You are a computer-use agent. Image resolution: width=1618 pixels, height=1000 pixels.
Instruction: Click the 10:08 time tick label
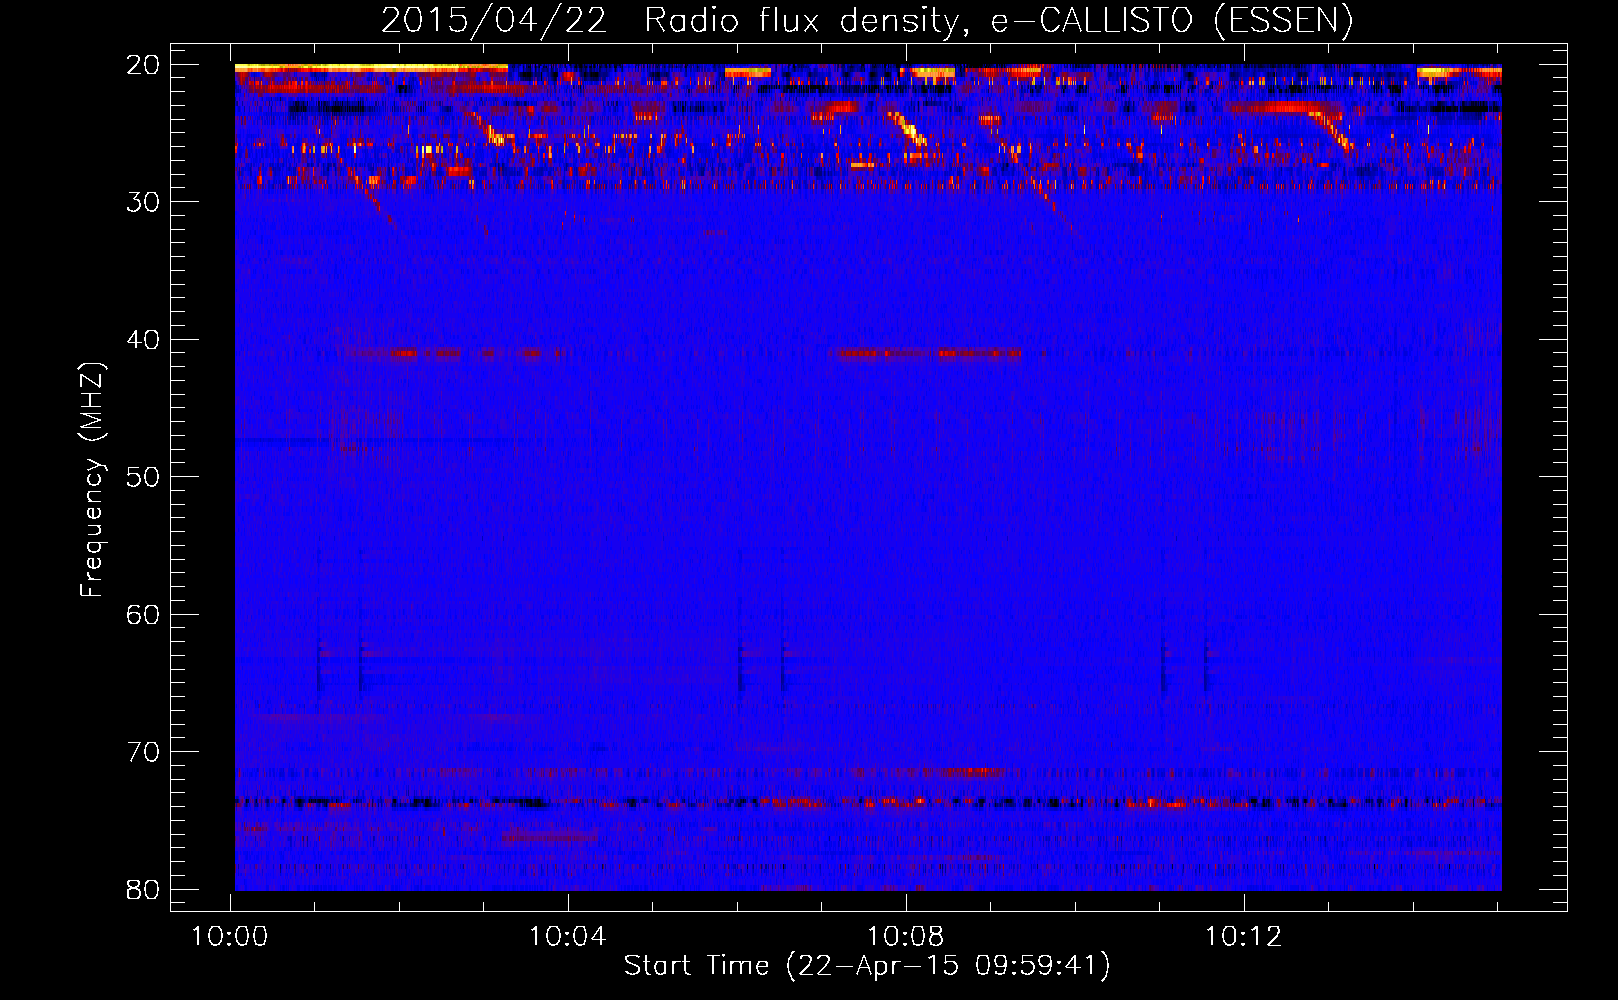point(906,937)
